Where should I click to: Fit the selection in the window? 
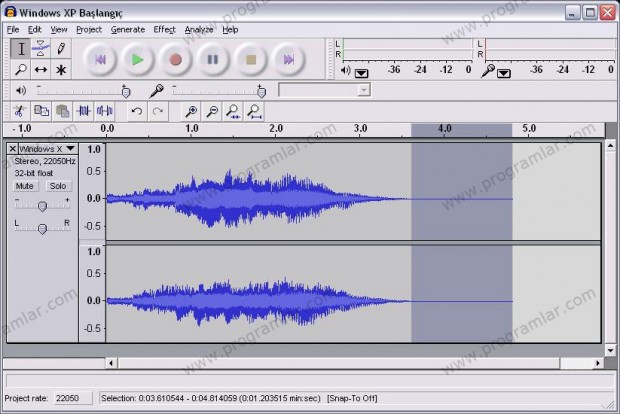tap(233, 111)
